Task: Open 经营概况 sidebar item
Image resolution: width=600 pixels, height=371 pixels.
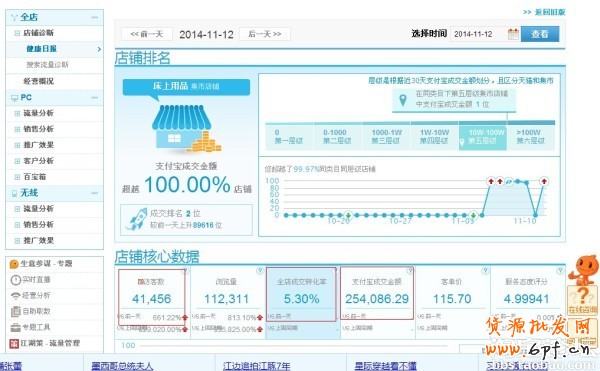Action: [x=55, y=81]
